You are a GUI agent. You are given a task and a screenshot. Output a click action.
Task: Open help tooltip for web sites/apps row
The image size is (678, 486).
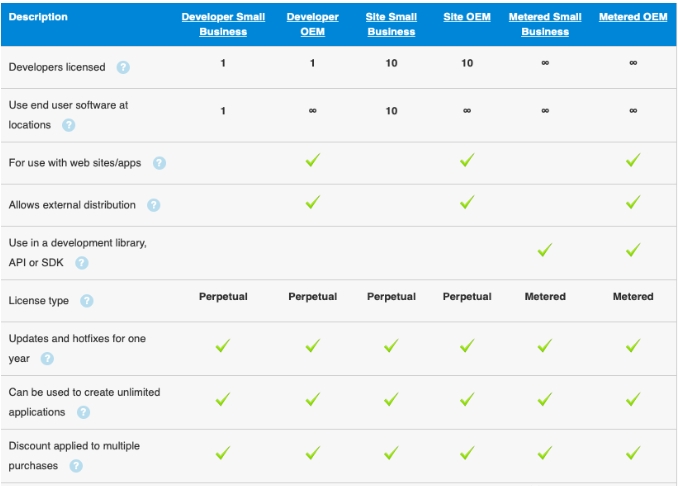point(159,163)
